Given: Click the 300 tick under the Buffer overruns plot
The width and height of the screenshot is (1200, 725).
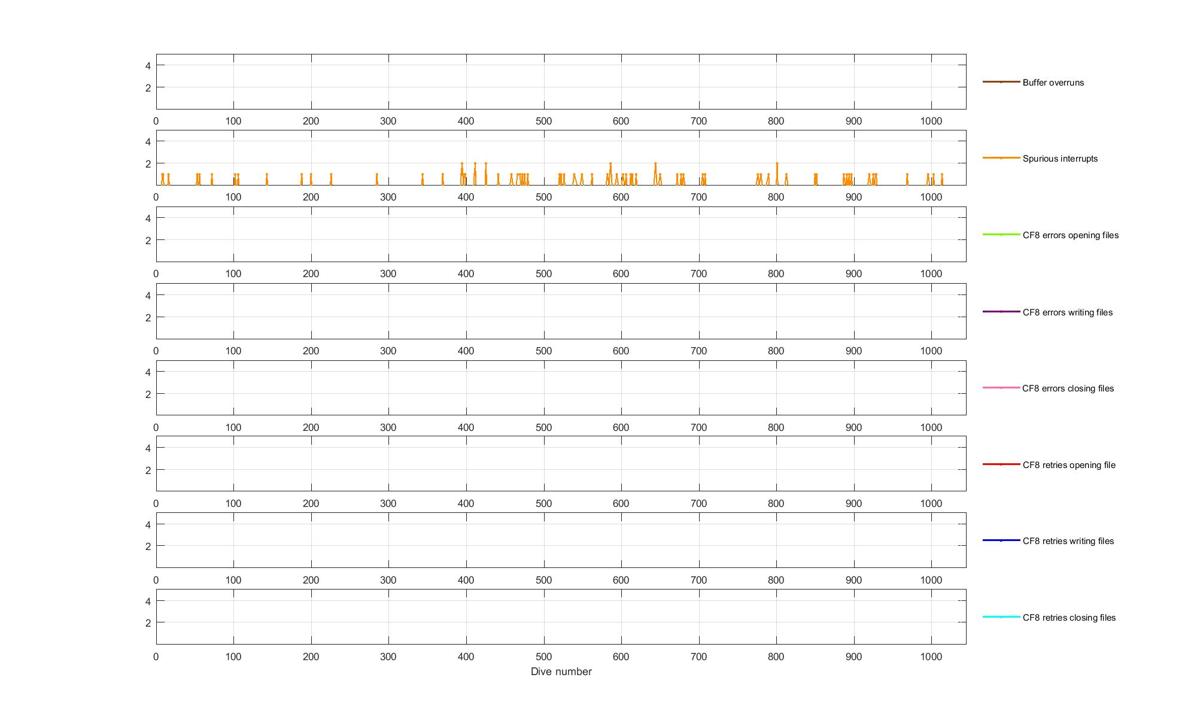Looking at the screenshot, I should [388, 121].
